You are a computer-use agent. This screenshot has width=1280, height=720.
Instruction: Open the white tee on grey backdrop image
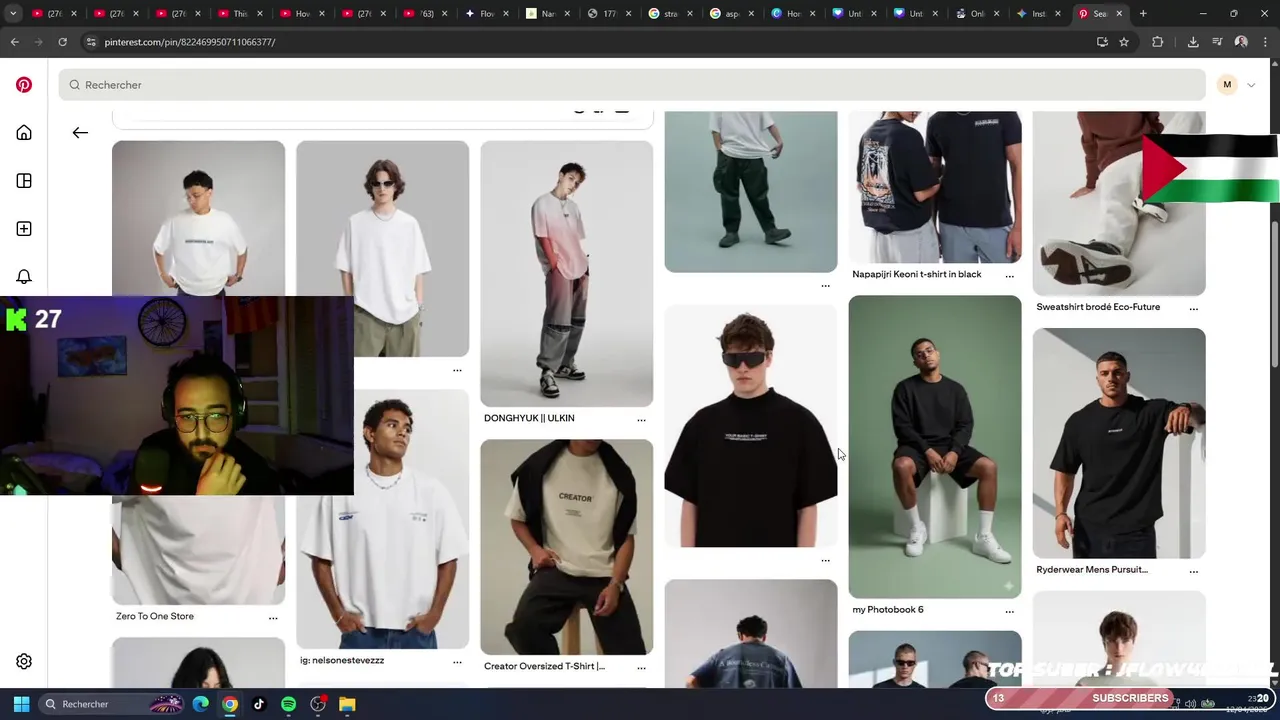[x=198, y=218]
